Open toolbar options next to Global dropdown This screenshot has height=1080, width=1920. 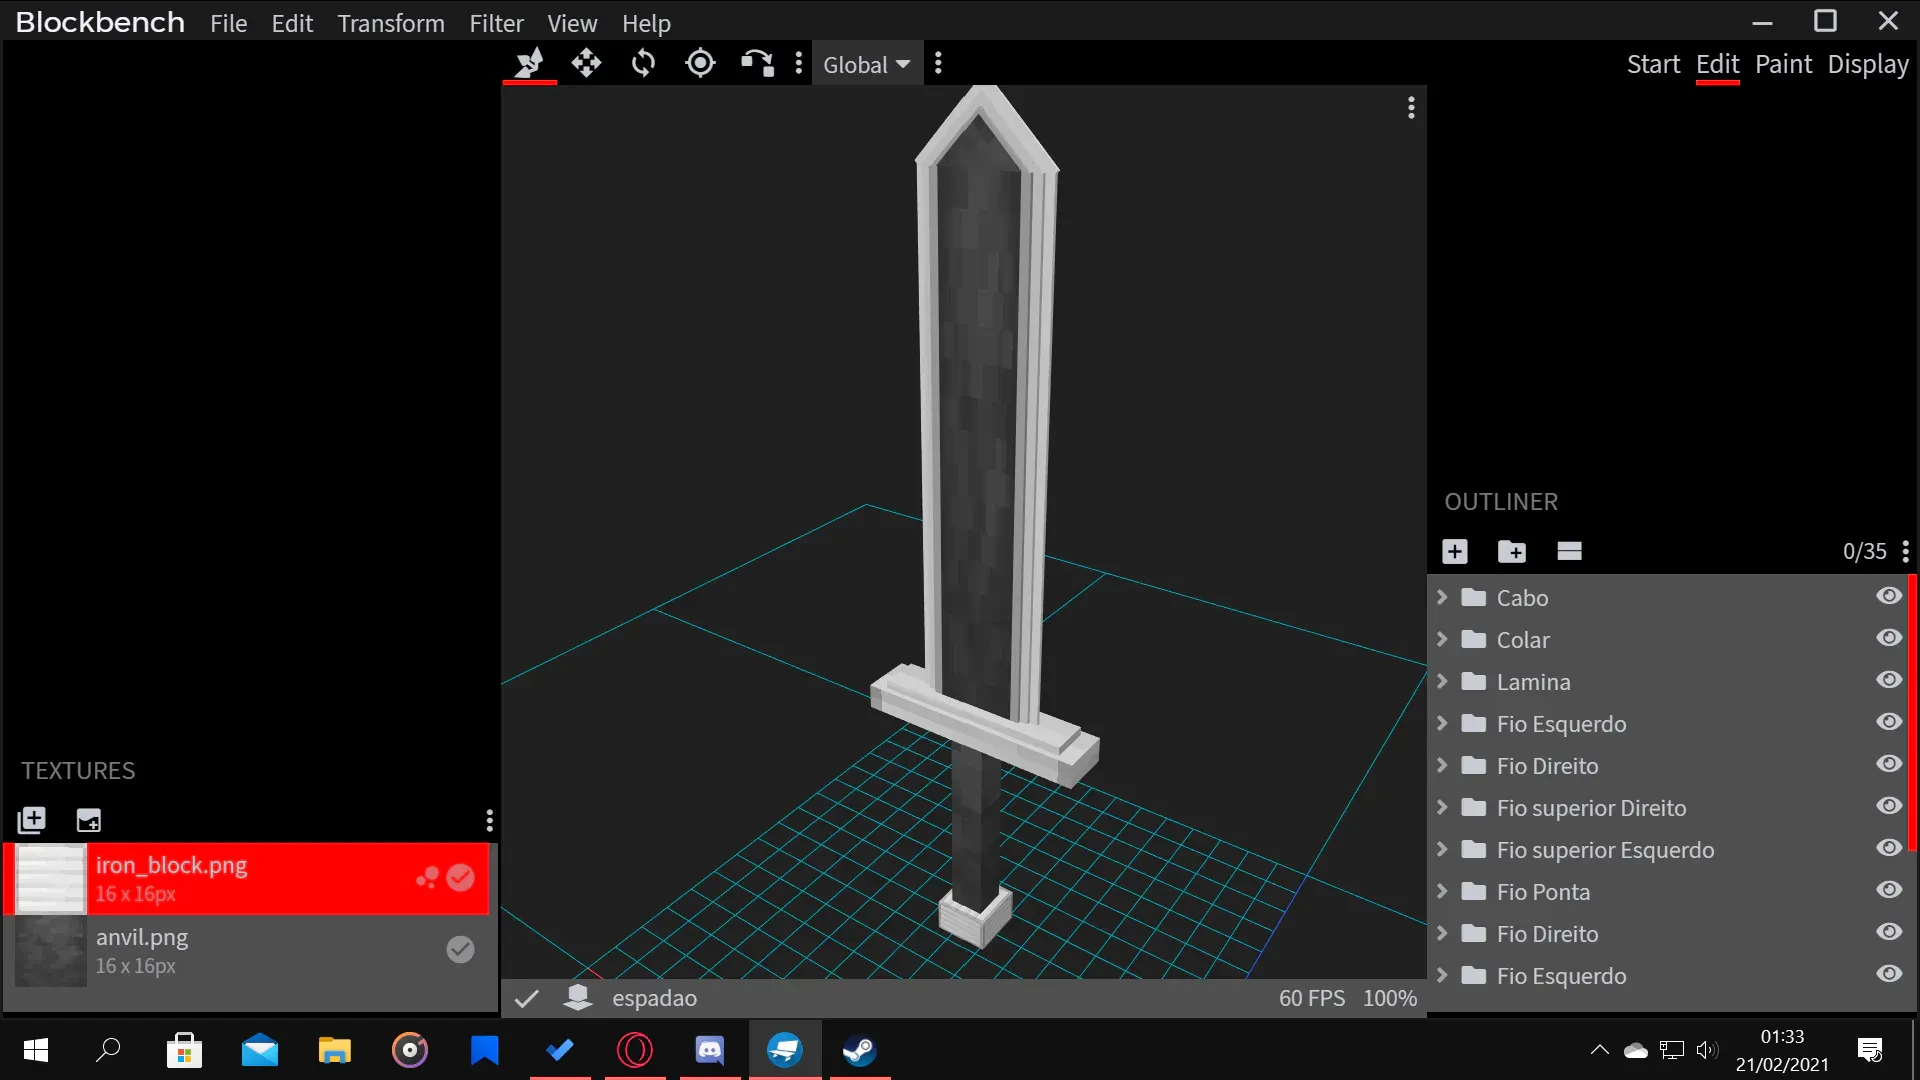coord(938,64)
